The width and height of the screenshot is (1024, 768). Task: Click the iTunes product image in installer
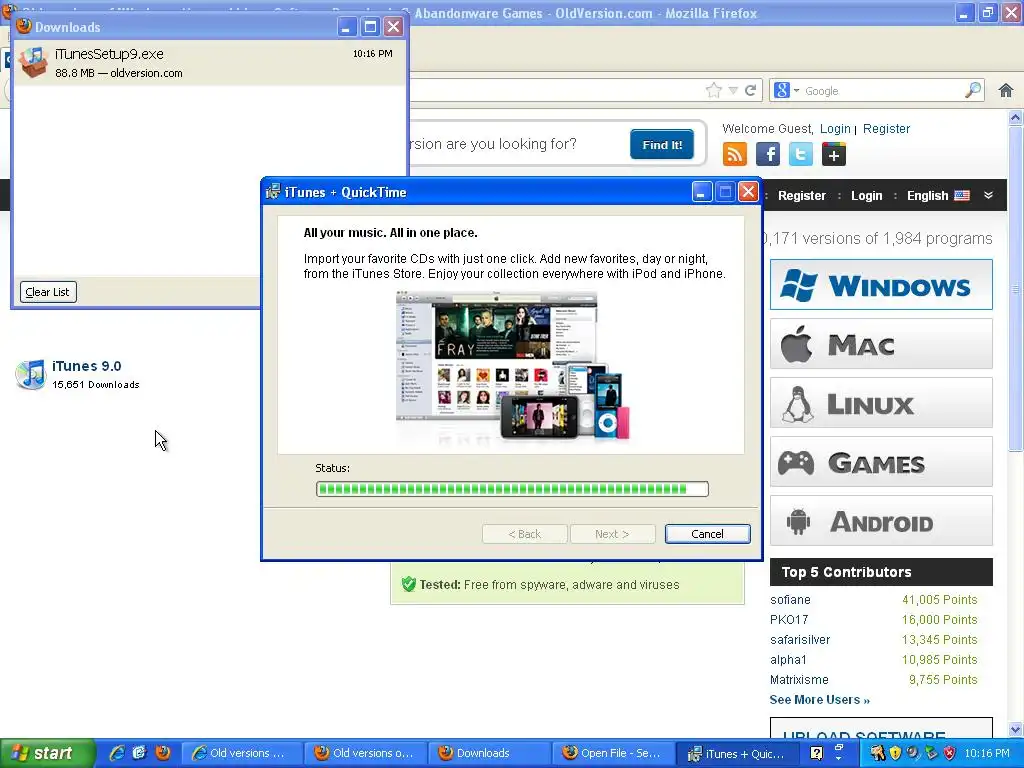(x=513, y=366)
